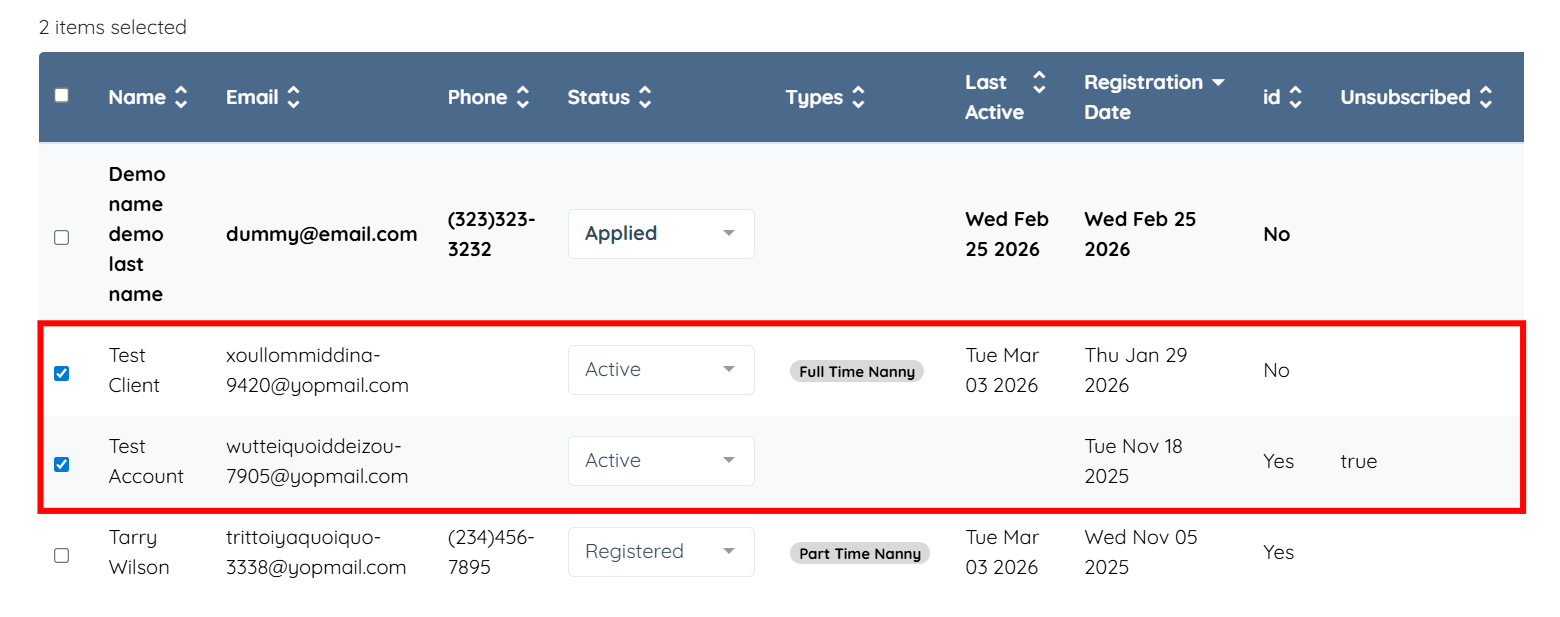Sort table by Name column icon

tap(181, 97)
